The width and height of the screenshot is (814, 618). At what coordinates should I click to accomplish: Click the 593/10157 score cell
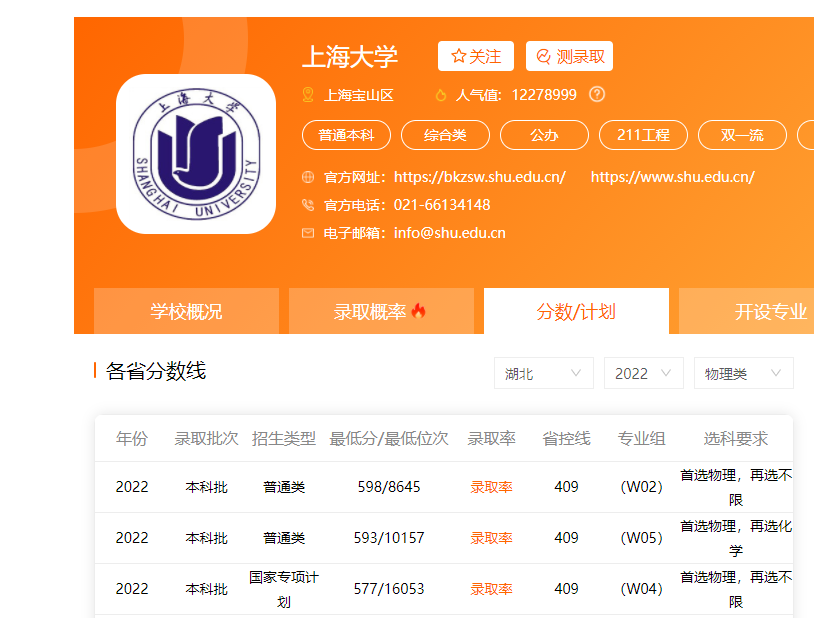click(x=389, y=538)
